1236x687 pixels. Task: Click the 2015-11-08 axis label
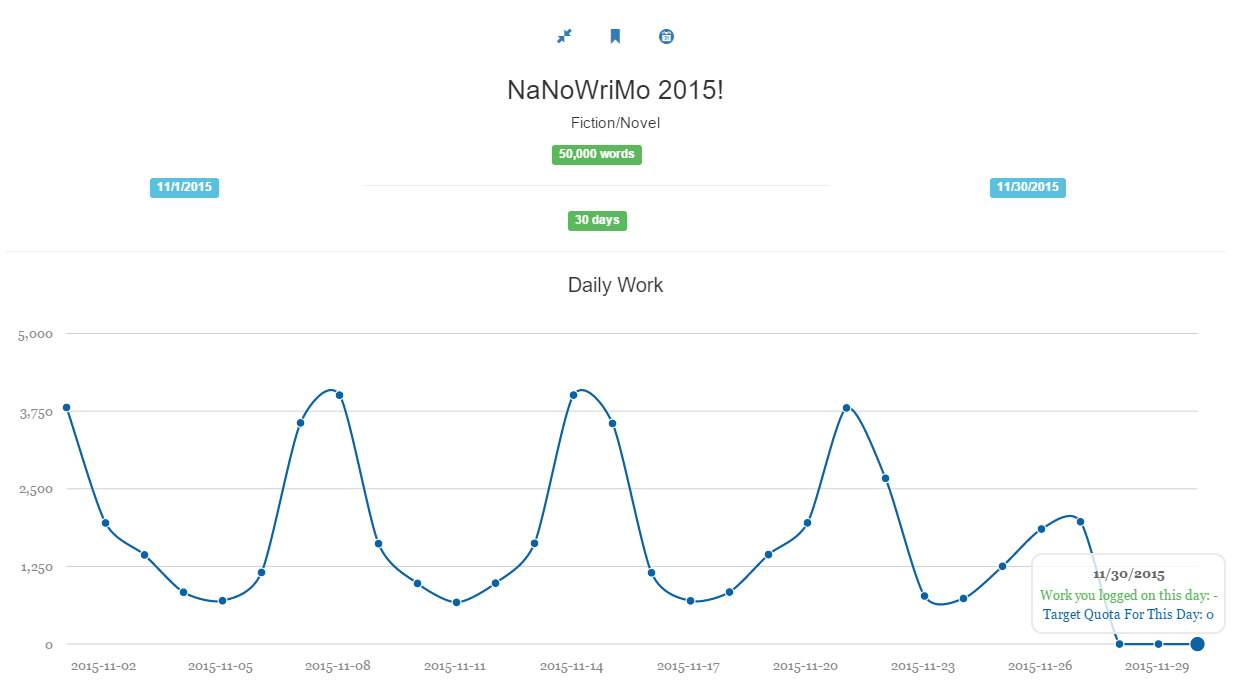click(x=337, y=666)
